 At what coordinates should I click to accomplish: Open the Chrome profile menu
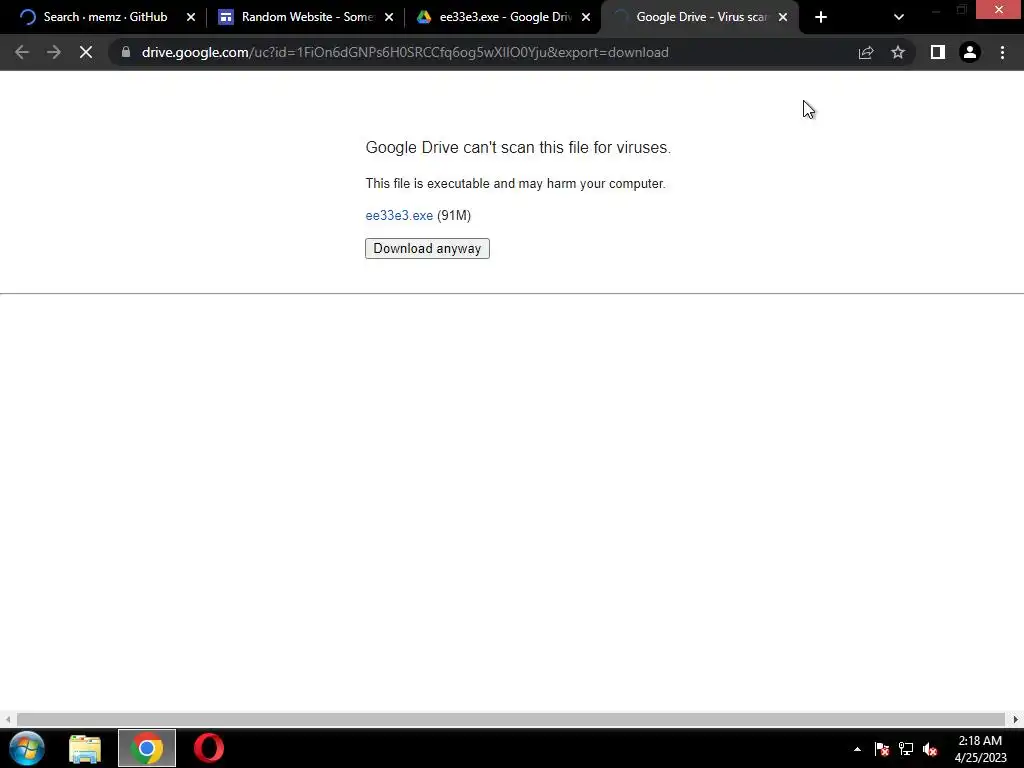click(970, 52)
